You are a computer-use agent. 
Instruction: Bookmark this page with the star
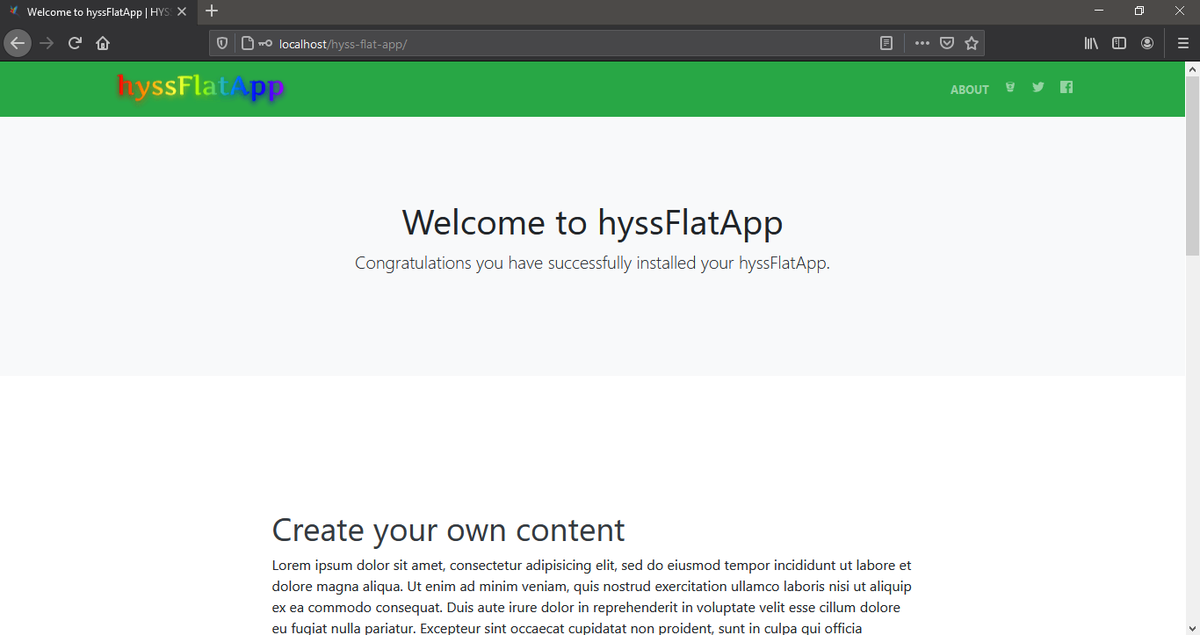(971, 44)
